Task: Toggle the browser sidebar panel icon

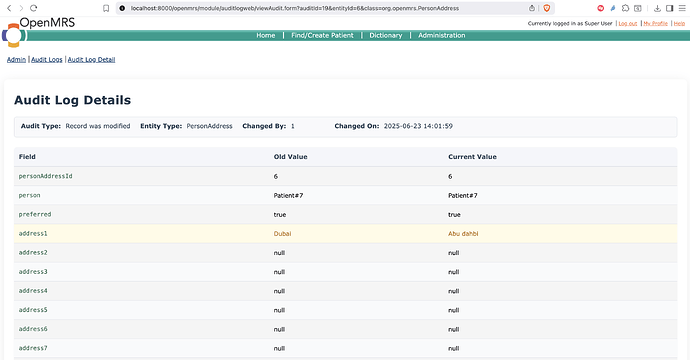Action: (669, 8)
